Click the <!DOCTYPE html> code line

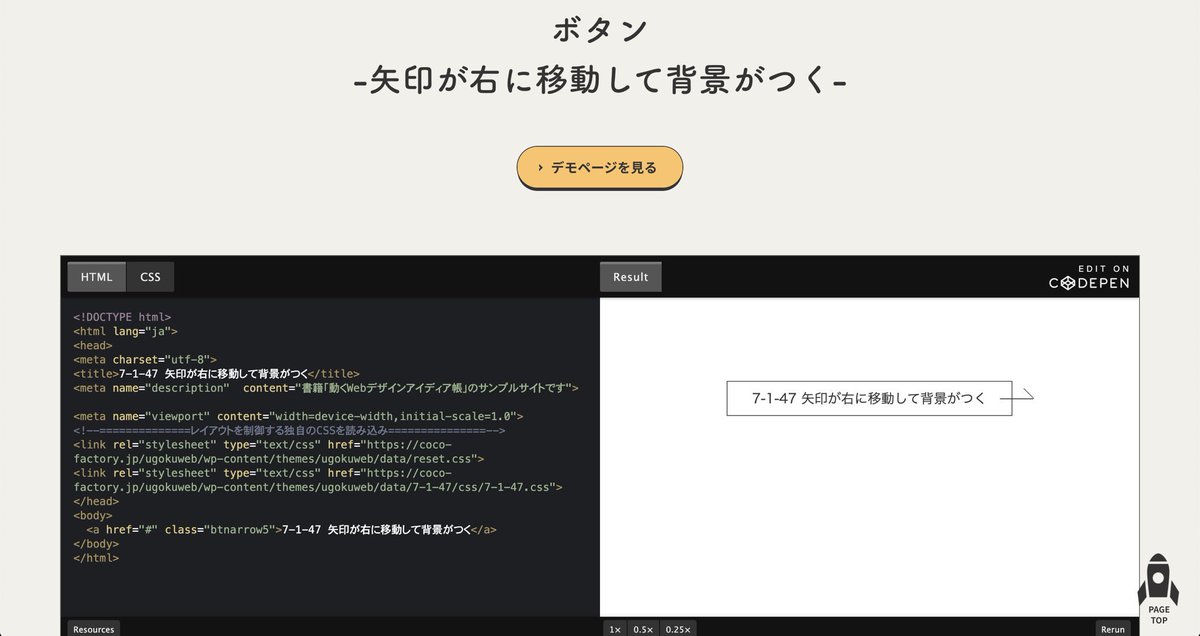coord(122,317)
